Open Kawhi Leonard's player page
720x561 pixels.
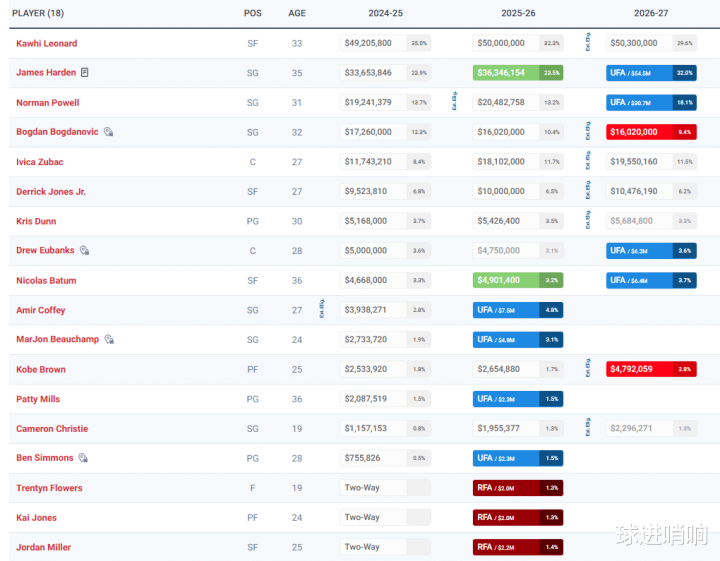coord(46,43)
